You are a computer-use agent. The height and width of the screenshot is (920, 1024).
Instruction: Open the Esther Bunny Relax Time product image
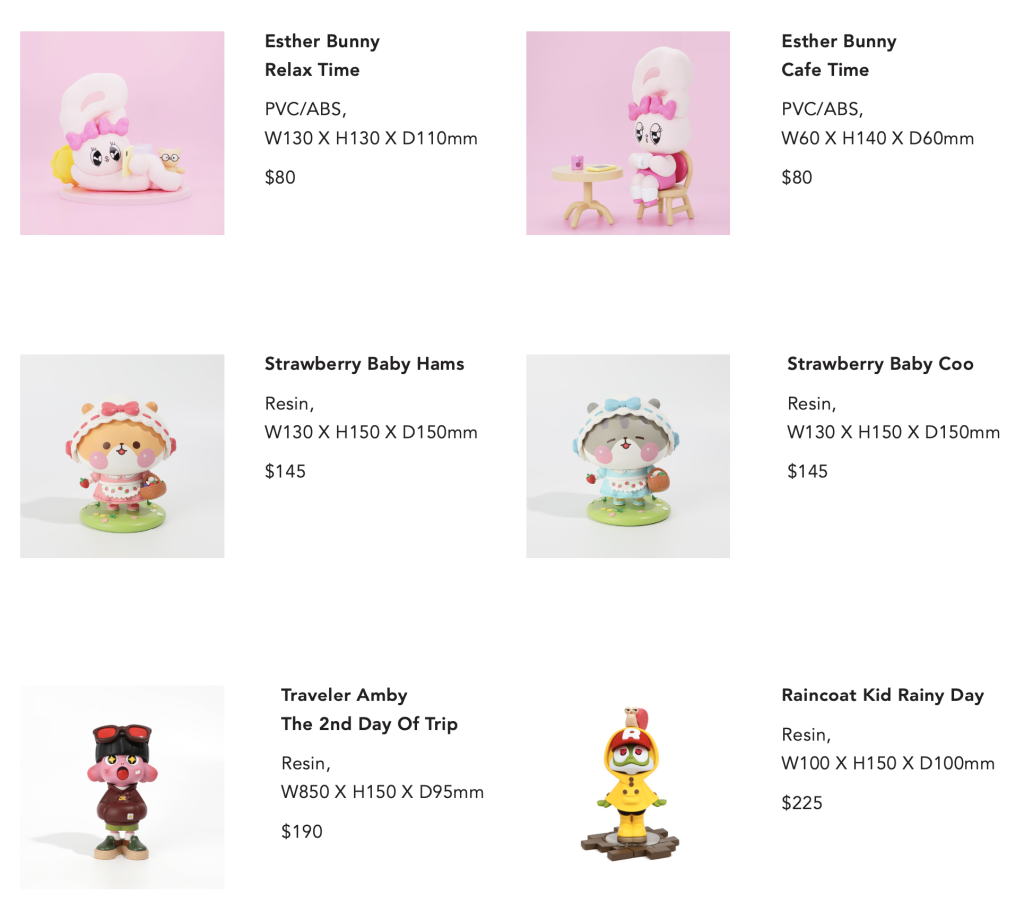(122, 133)
